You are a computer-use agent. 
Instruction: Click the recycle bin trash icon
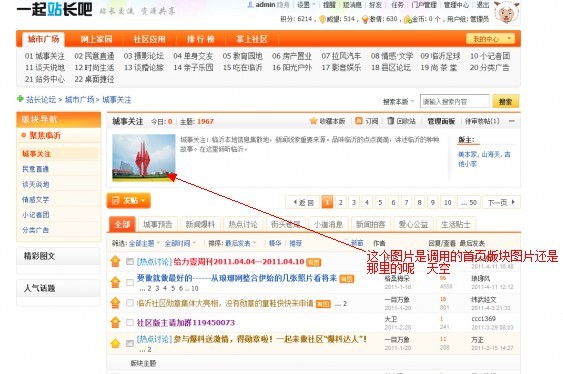[391, 121]
